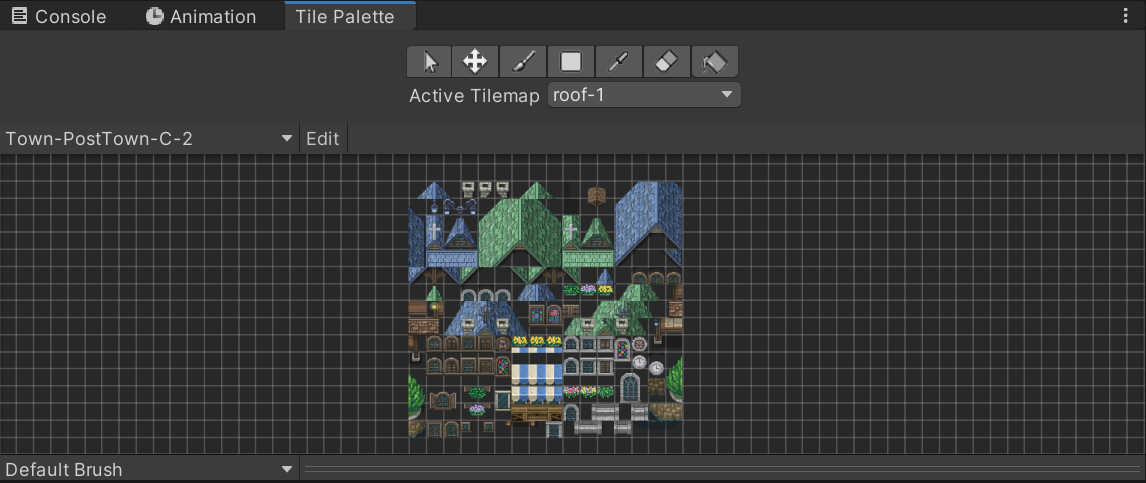The width and height of the screenshot is (1146, 483).
Task: Pick the Box Fill rectangle tool
Action: 570,62
